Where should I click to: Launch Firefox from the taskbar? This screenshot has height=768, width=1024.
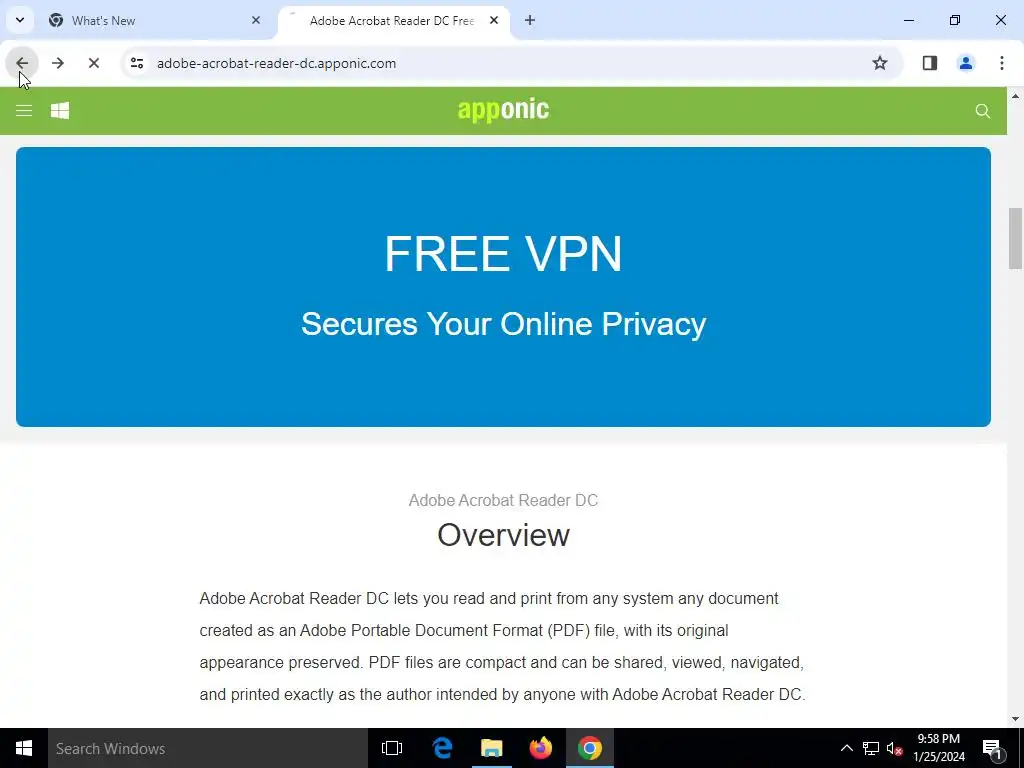click(540, 748)
